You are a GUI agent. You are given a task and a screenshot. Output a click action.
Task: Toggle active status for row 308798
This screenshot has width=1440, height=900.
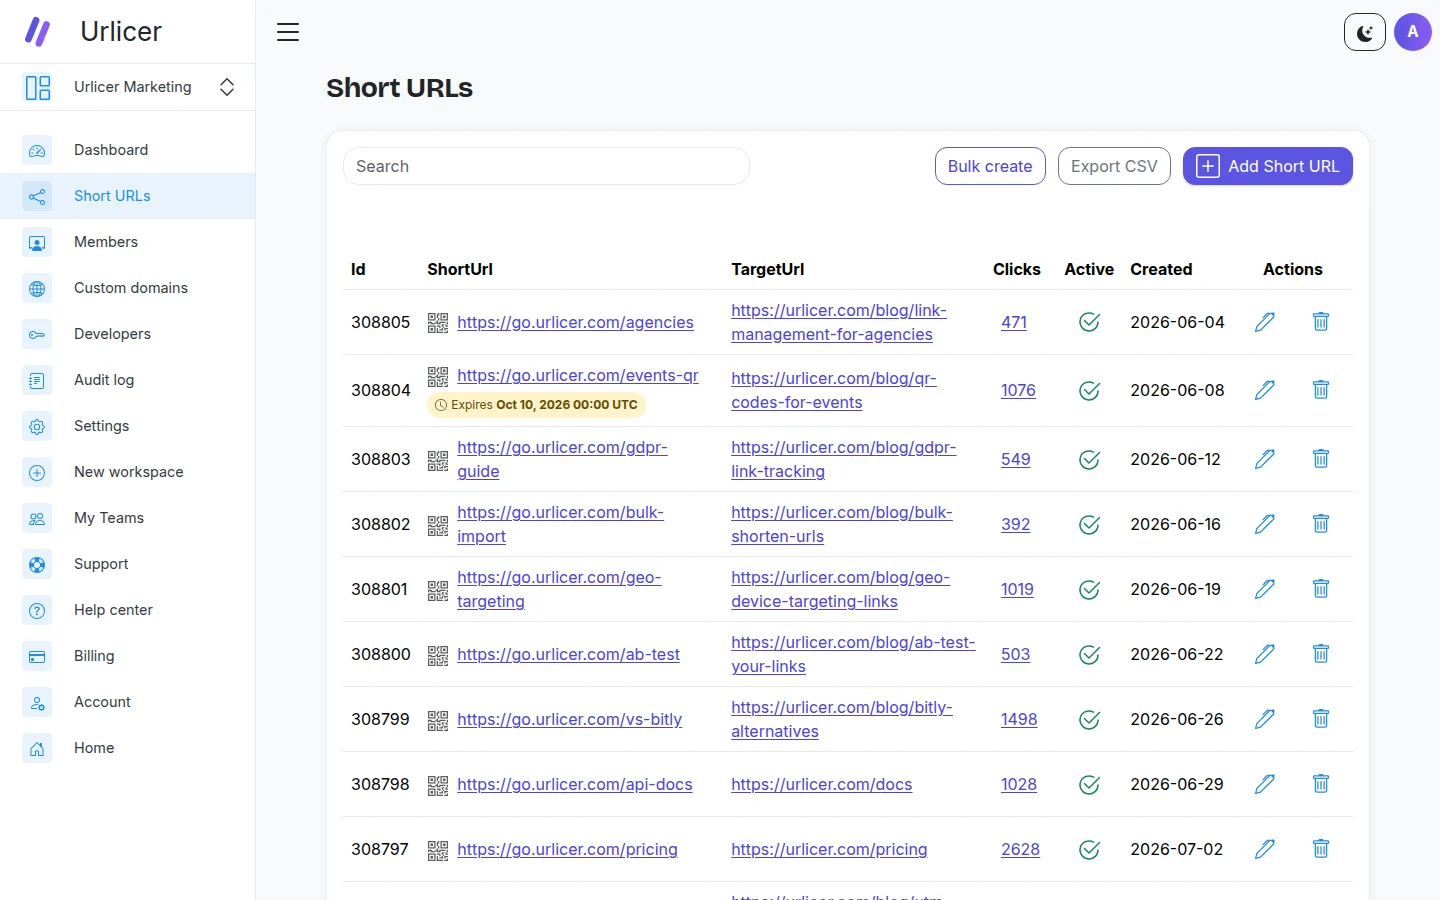1089,784
